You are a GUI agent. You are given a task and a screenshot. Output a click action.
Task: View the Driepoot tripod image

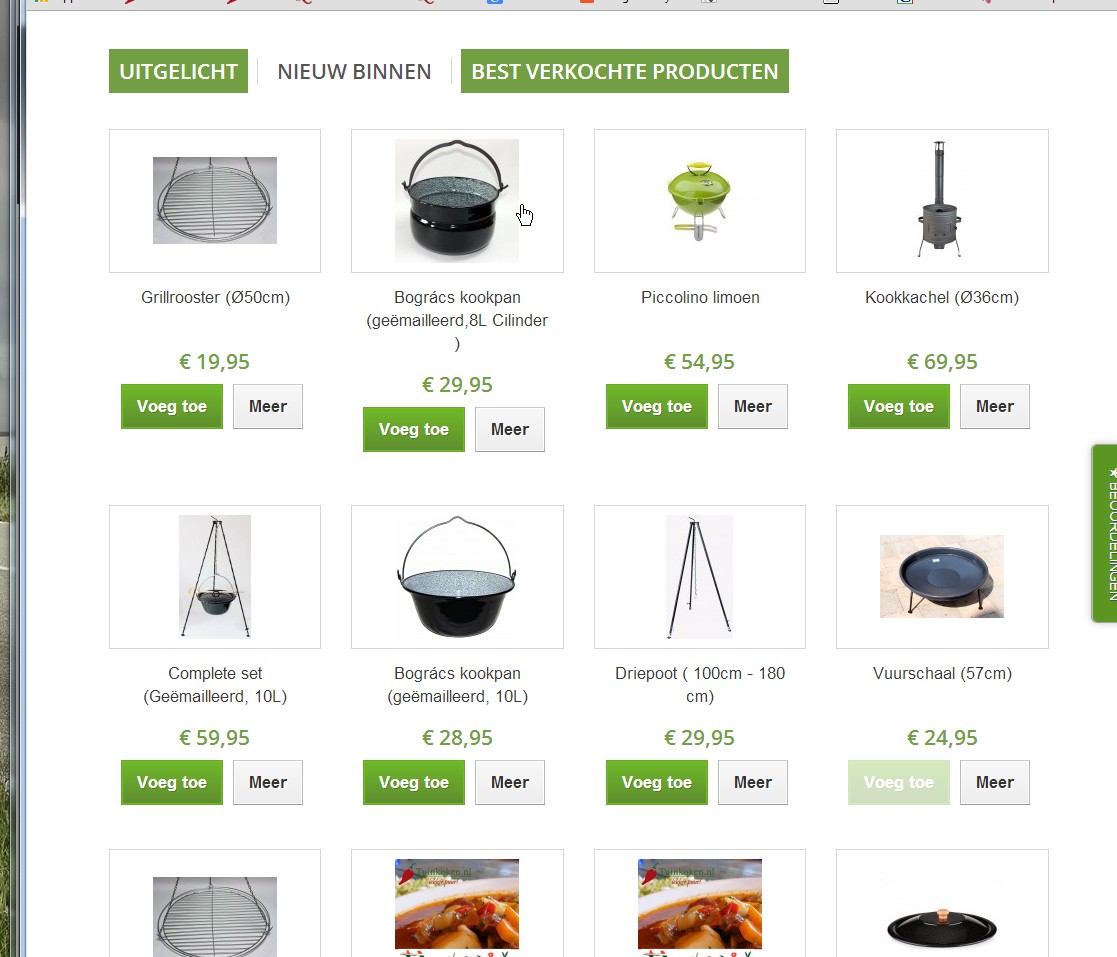700,576
